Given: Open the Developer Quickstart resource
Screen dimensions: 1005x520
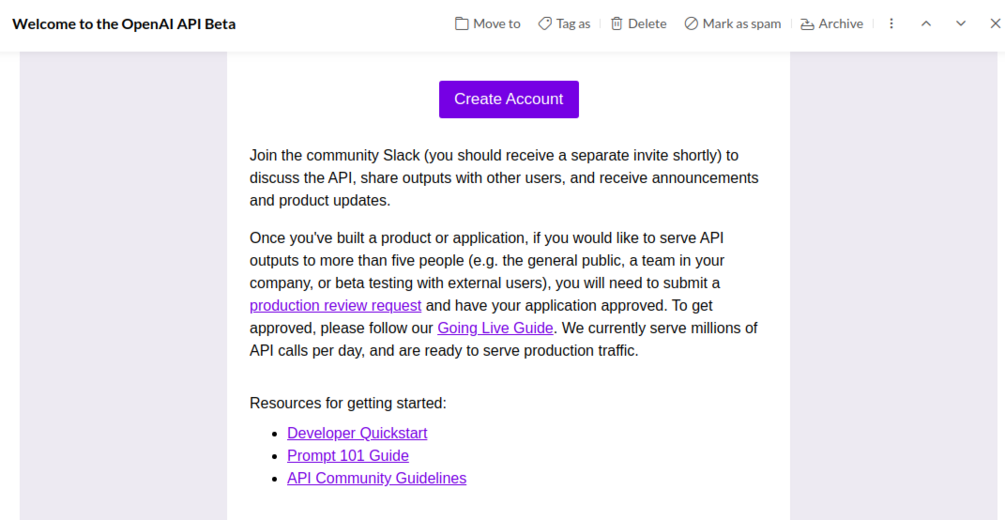Looking at the screenshot, I should pyautogui.click(x=357, y=433).
